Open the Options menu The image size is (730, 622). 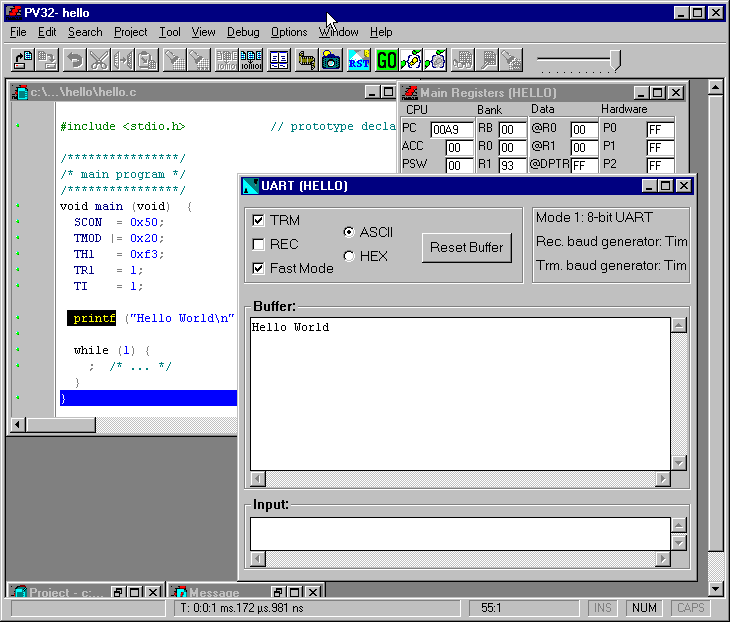pos(289,32)
